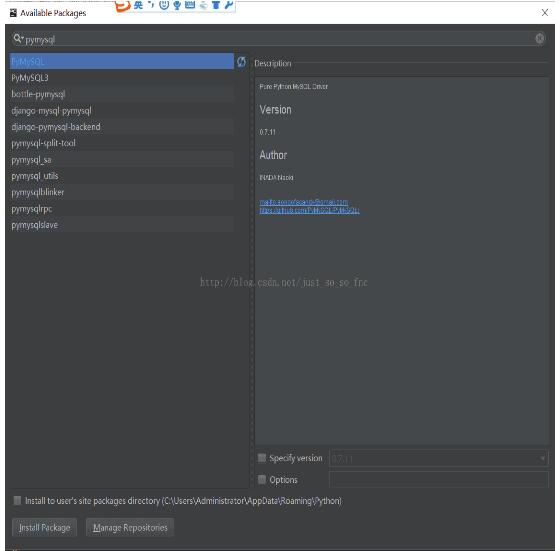Screen dimensions: 560x551
Task: Check Install to user's site packages directory
Action: 17,500
